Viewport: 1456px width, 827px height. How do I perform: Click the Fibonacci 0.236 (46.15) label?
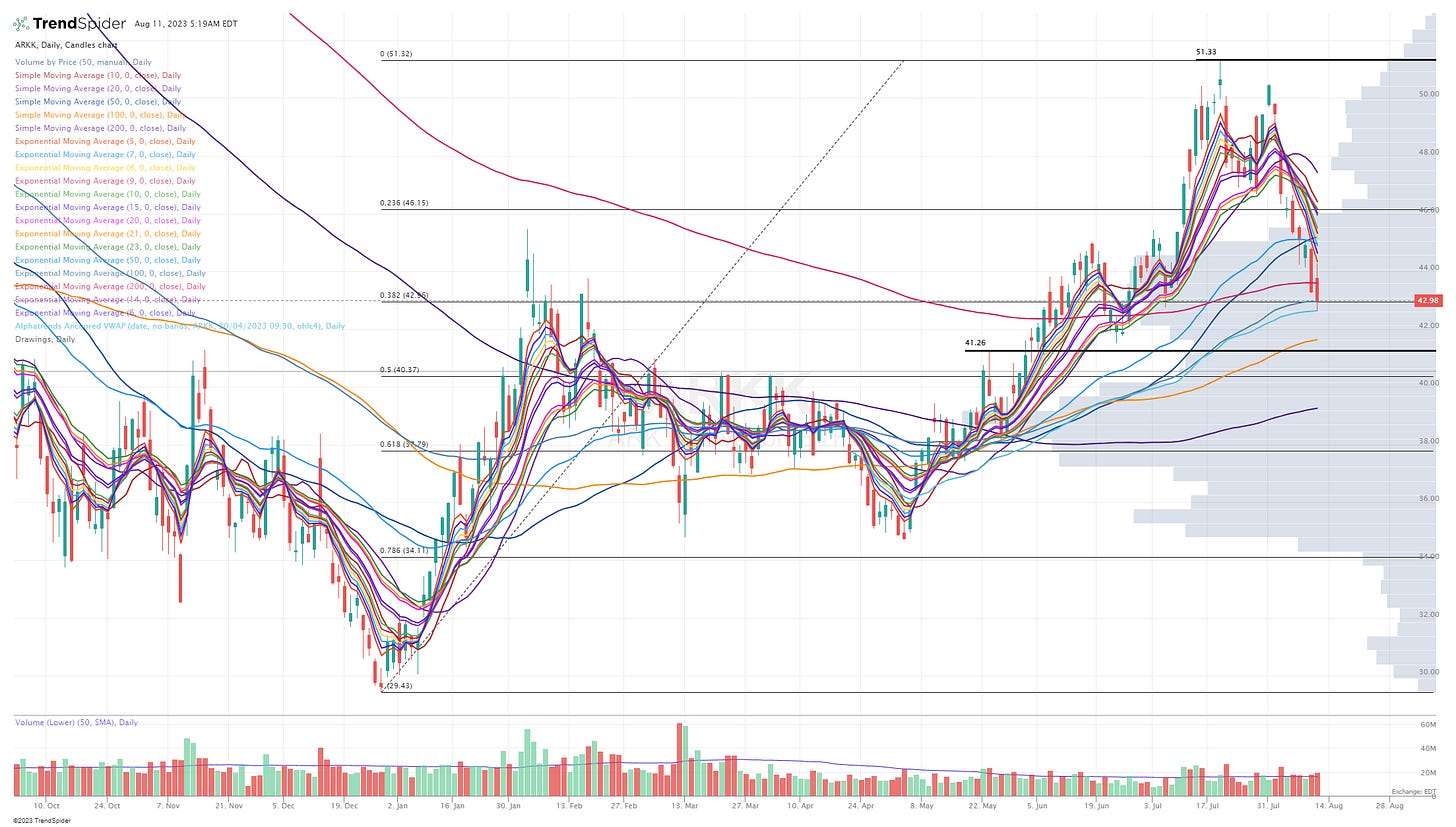pyautogui.click(x=403, y=203)
